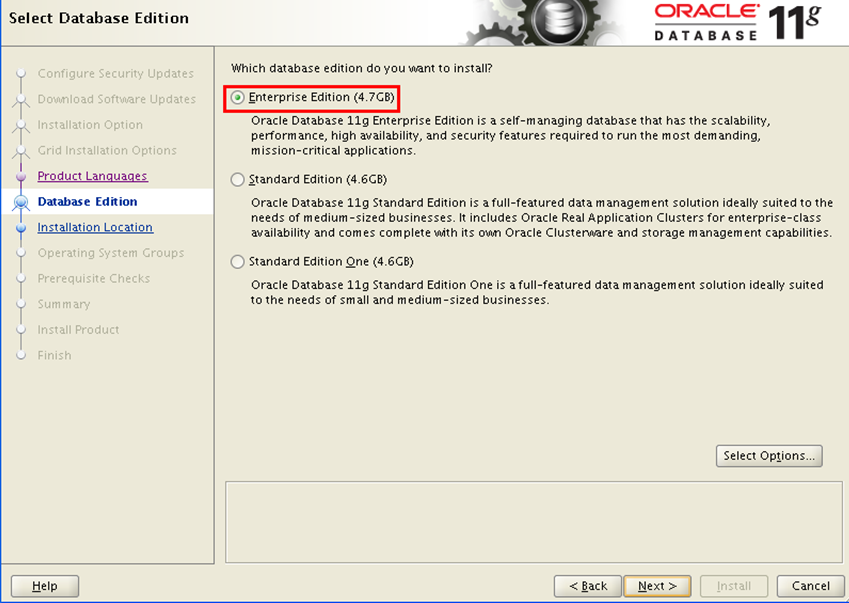This screenshot has height=603, width=849.
Task: Click the Installation Option step label
Action: (90, 125)
